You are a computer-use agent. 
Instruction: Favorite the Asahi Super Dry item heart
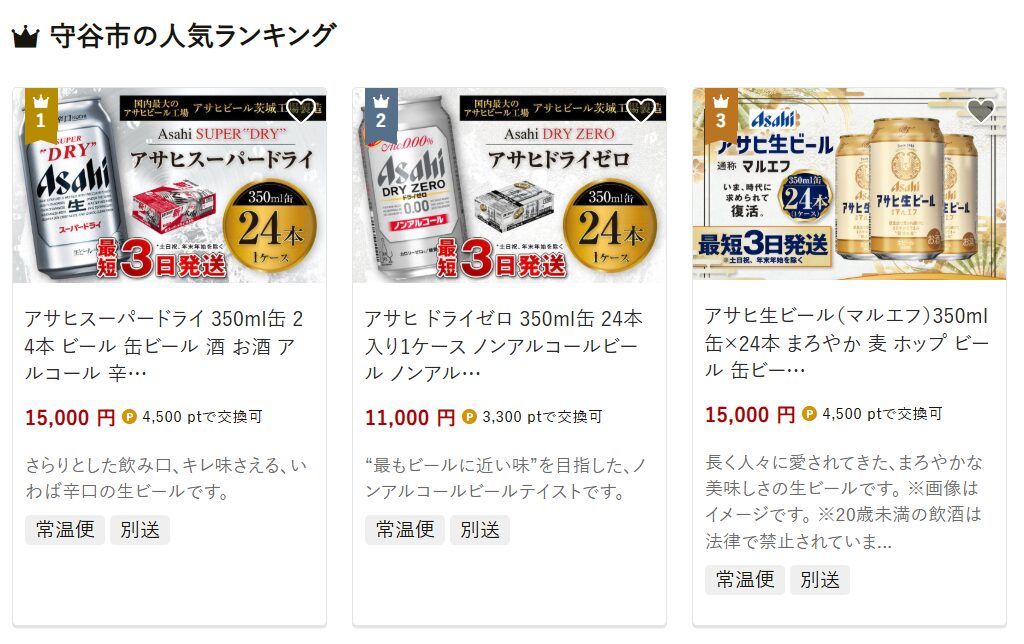301,110
